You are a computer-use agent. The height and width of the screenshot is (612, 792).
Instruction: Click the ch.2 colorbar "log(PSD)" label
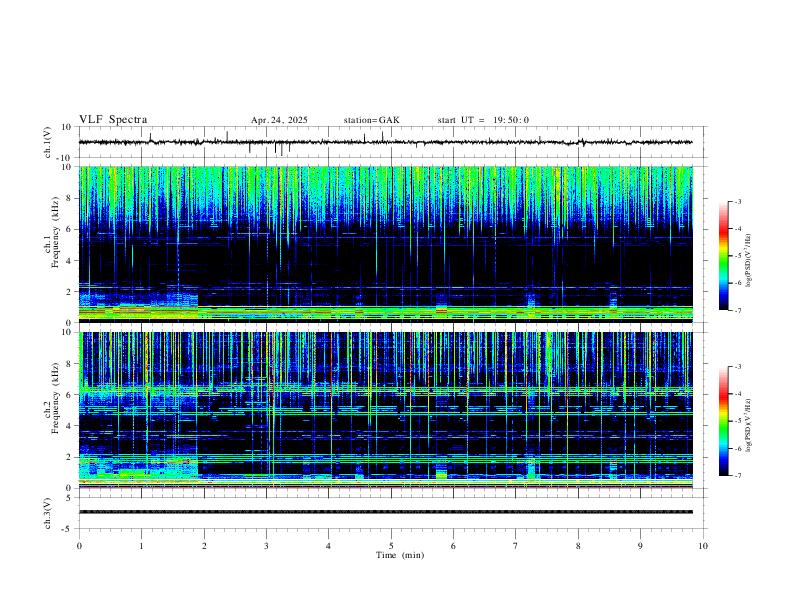(749, 426)
